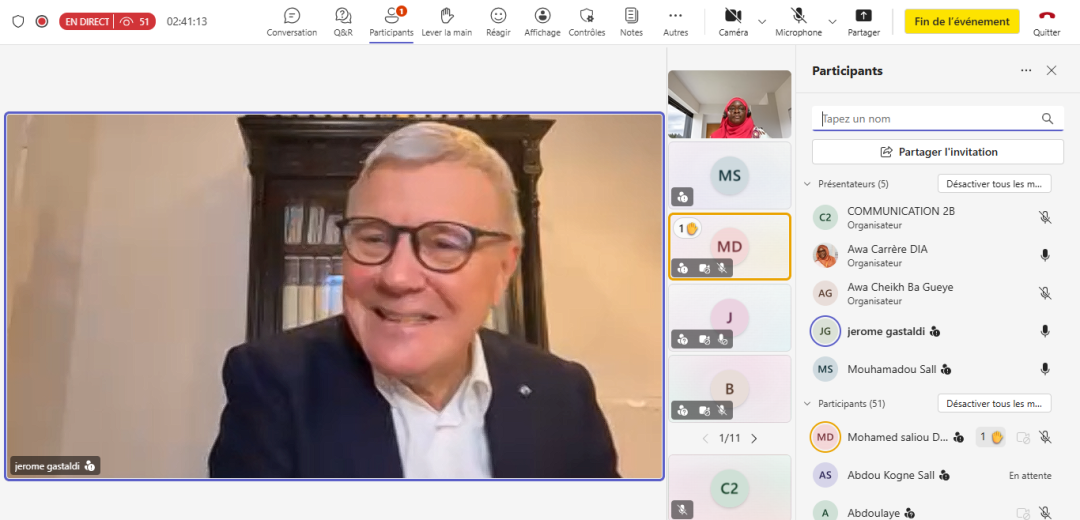Screen dimensions: 1080x520
Task: Go to next page of video thumbnails
Action: click(x=754, y=438)
